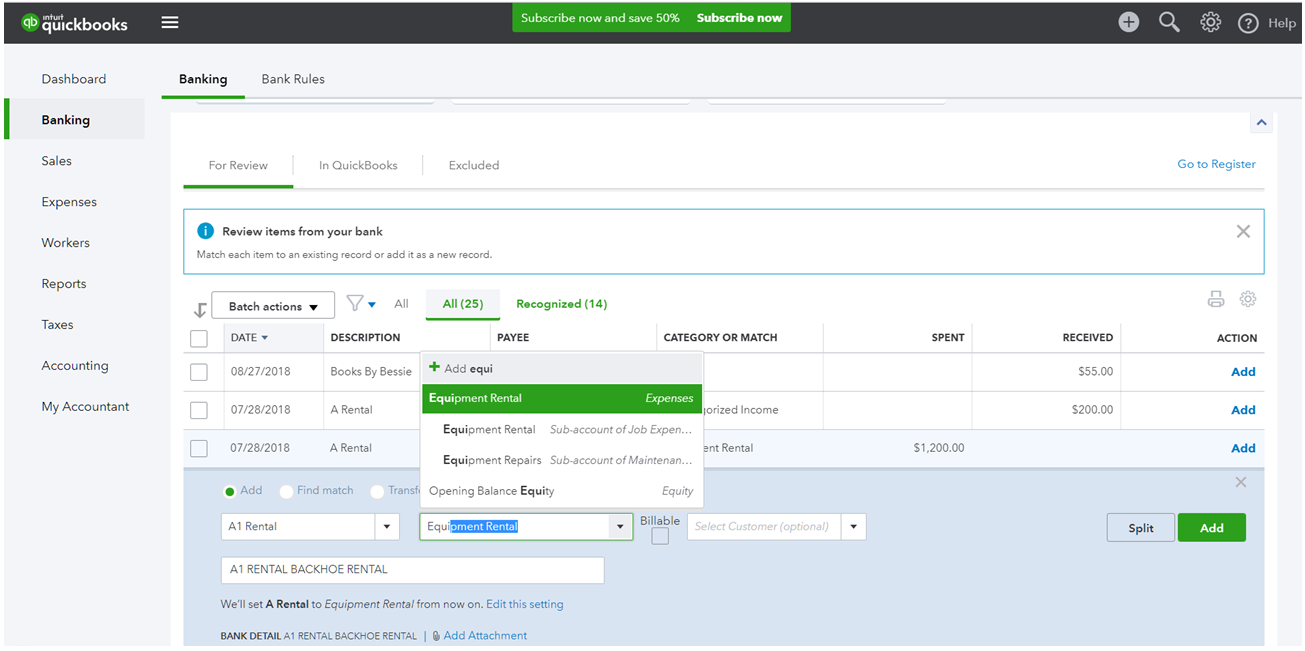Sort by the DATE column header
The height and width of the screenshot is (651, 1305).
tap(249, 338)
